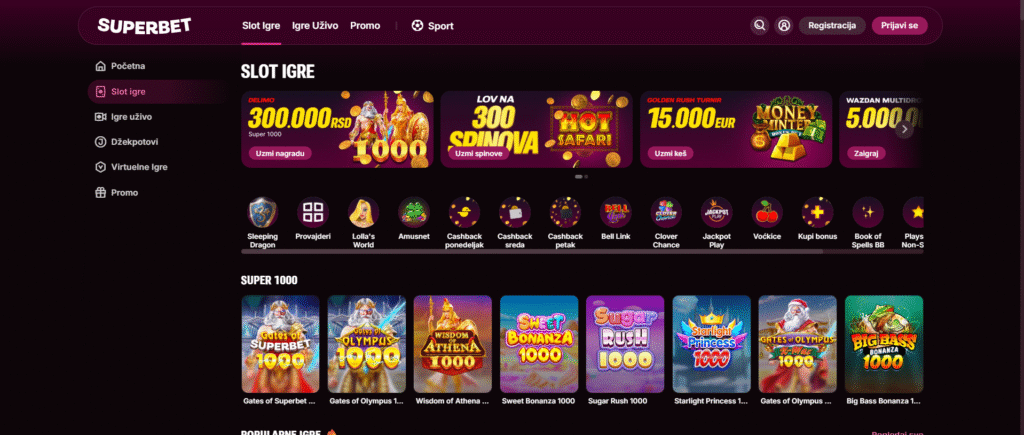Screen dimensions: 1024x435
Task: Click the user account icon
Action: [784, 25]
